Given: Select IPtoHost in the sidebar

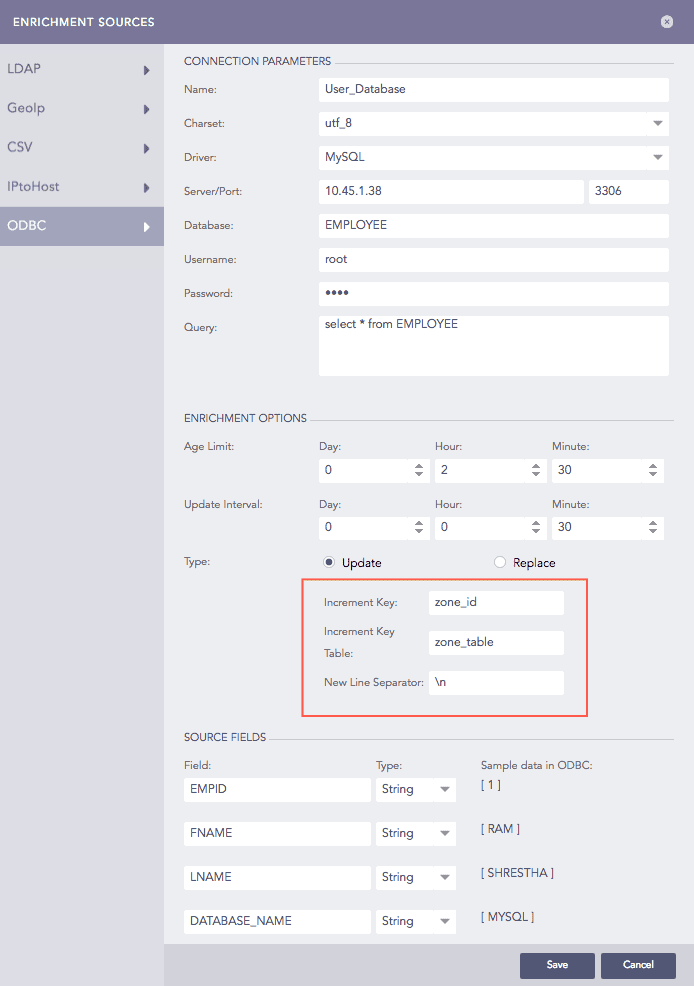Looking at the screenshot, I should (x=81, y=187).
